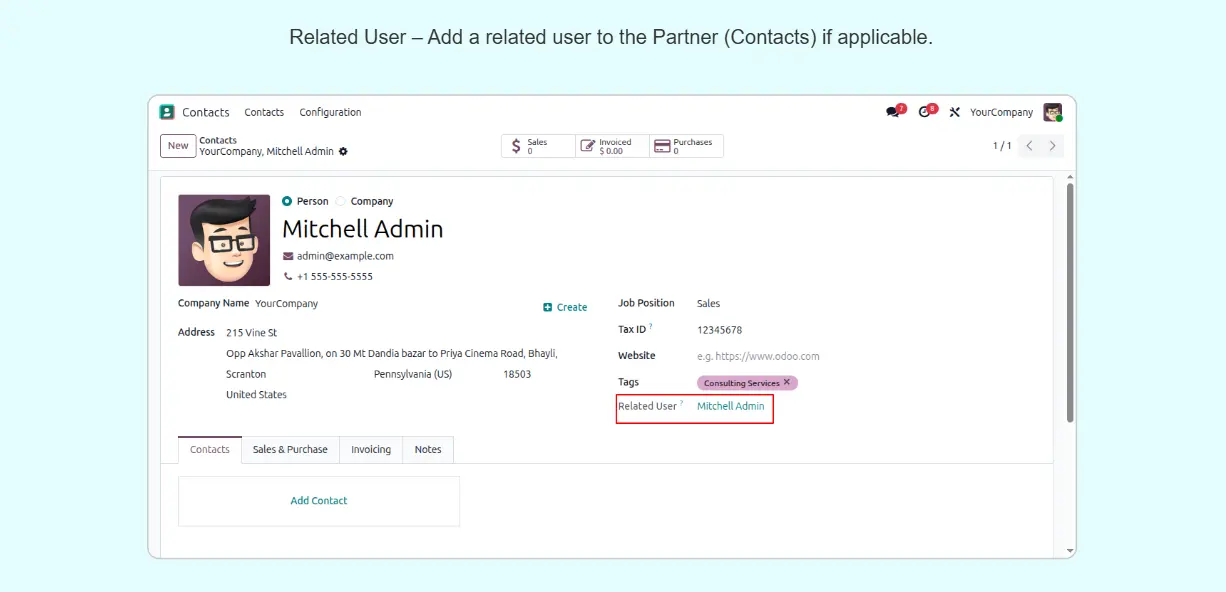The image size is (1226, 592).
Task: Remove the Consulting Services tag
Action: pos(787,382)
